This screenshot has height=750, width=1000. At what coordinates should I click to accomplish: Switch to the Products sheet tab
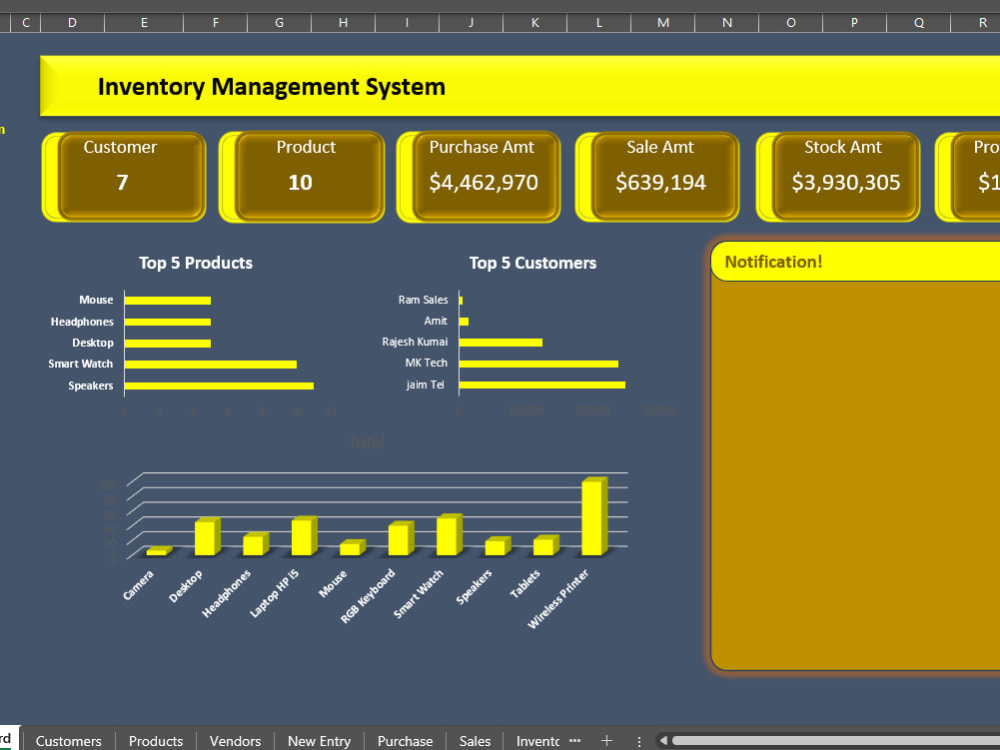(156, 740)
